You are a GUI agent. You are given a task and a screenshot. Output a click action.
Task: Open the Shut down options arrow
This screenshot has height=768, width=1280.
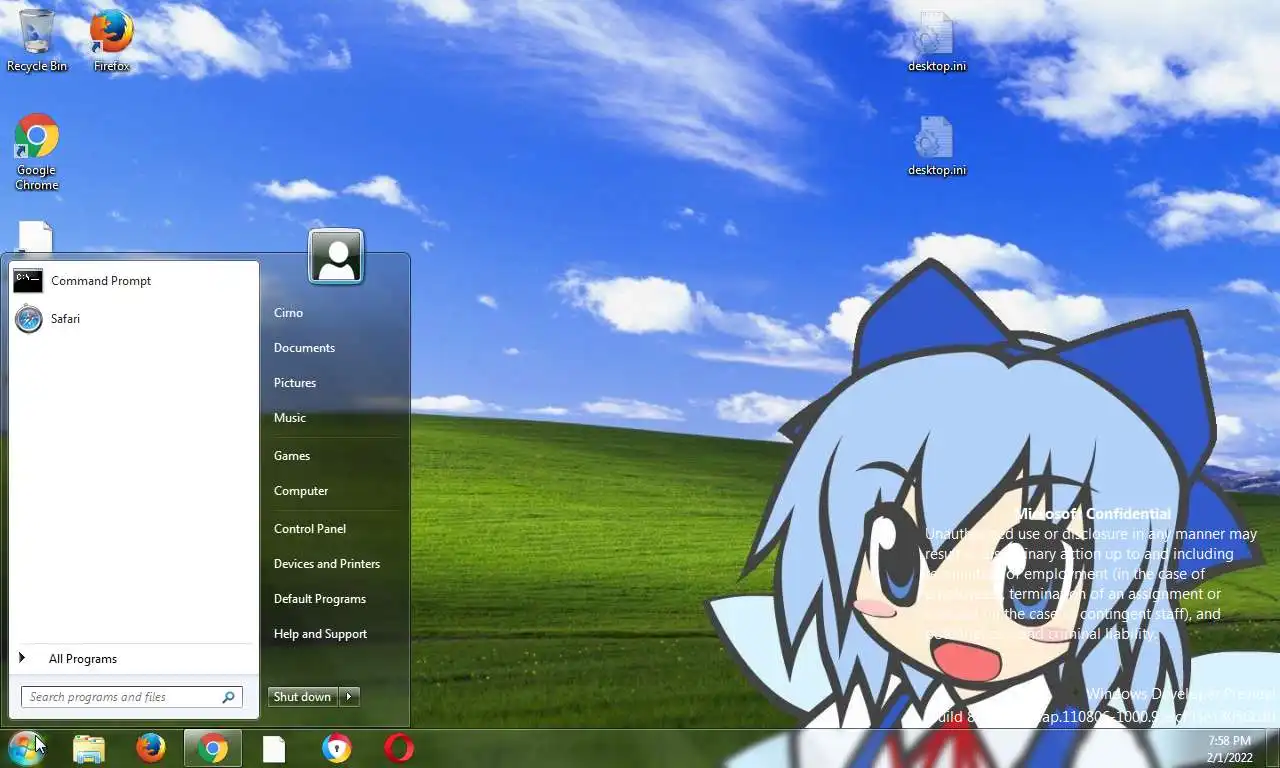[x=349, y=697]
